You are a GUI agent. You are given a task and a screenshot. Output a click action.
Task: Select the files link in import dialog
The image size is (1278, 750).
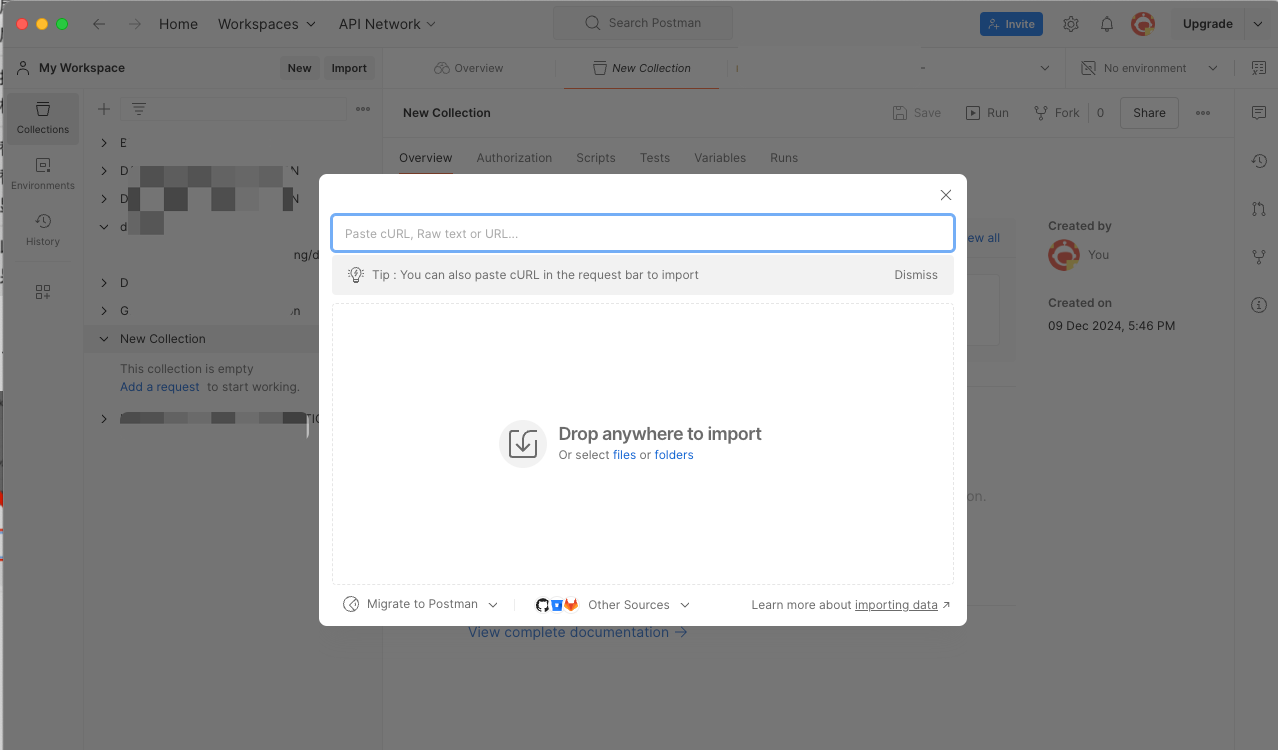[624, 455]
